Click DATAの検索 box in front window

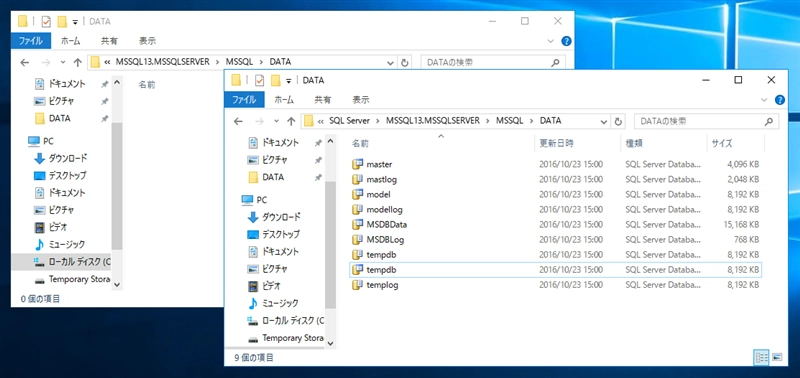(x=706, y=121)
